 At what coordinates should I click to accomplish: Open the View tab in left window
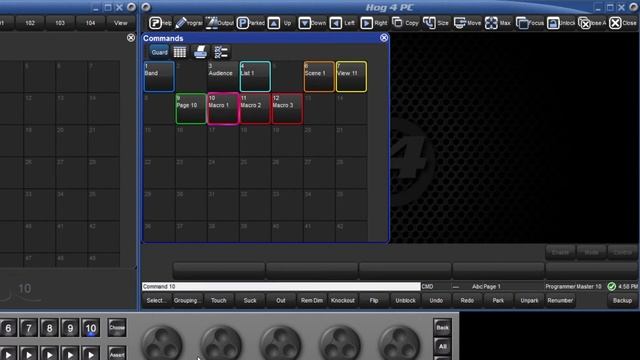tap(120, 23)
